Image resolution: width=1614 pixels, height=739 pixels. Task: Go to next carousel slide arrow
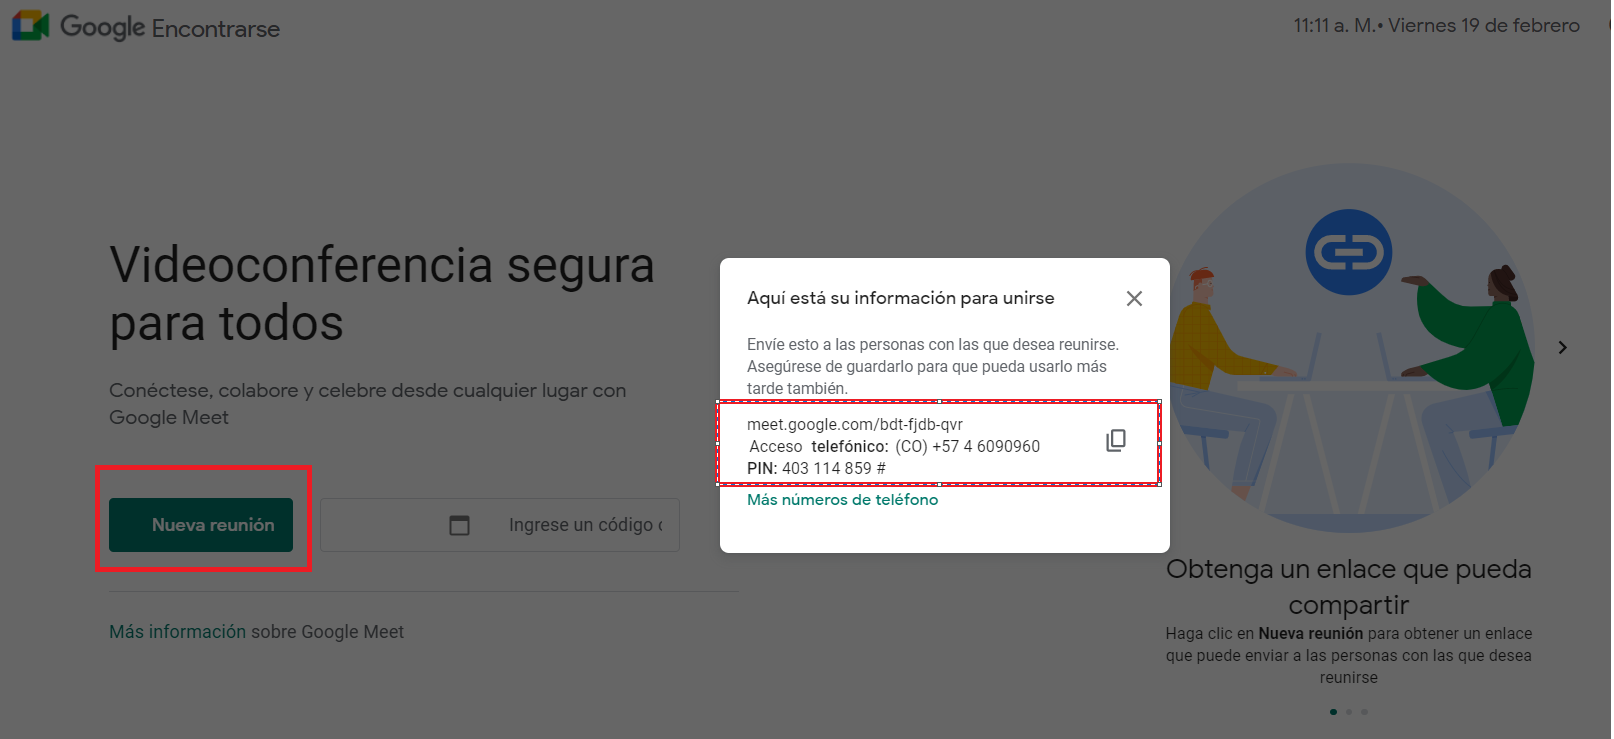pyautogui.click(x=1562, y=347)
